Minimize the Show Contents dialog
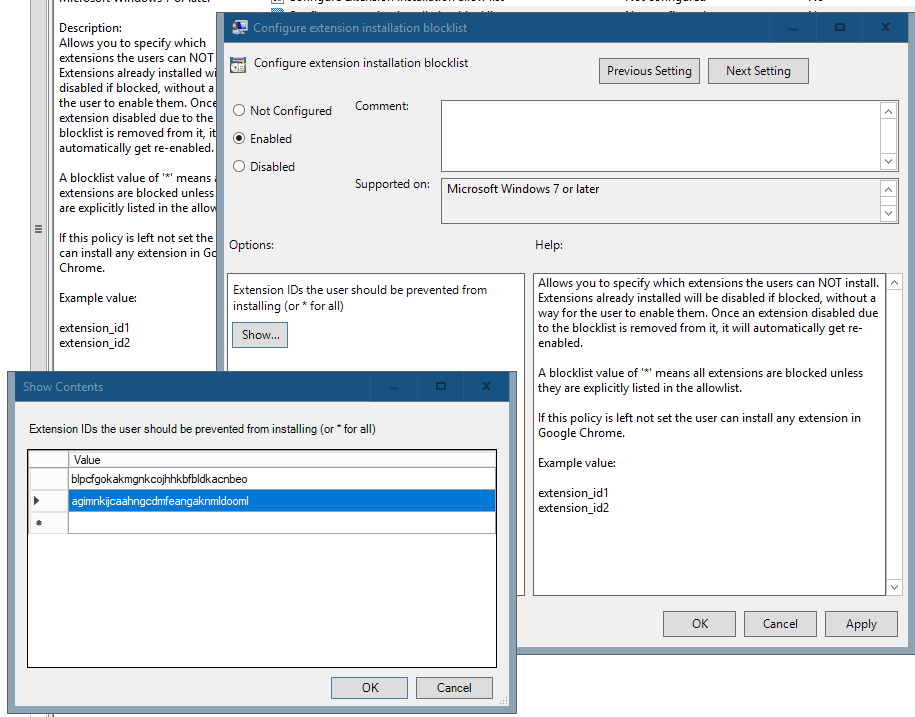Image resolution: width=915 pixels, height=717 pixels. pyautogui.click(x=394, y=386)
